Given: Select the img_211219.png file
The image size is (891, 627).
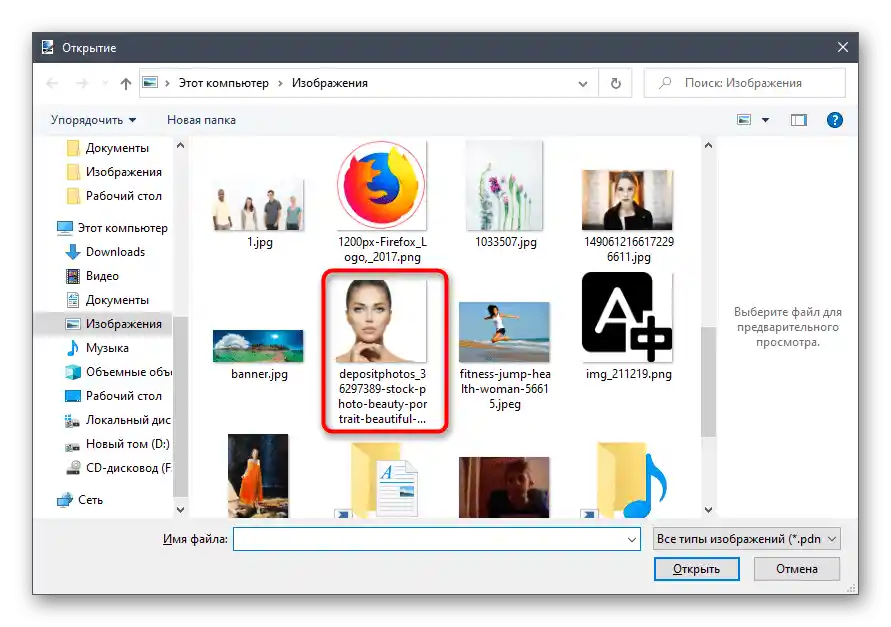Looking at the screenshot, I should point(628,327).
